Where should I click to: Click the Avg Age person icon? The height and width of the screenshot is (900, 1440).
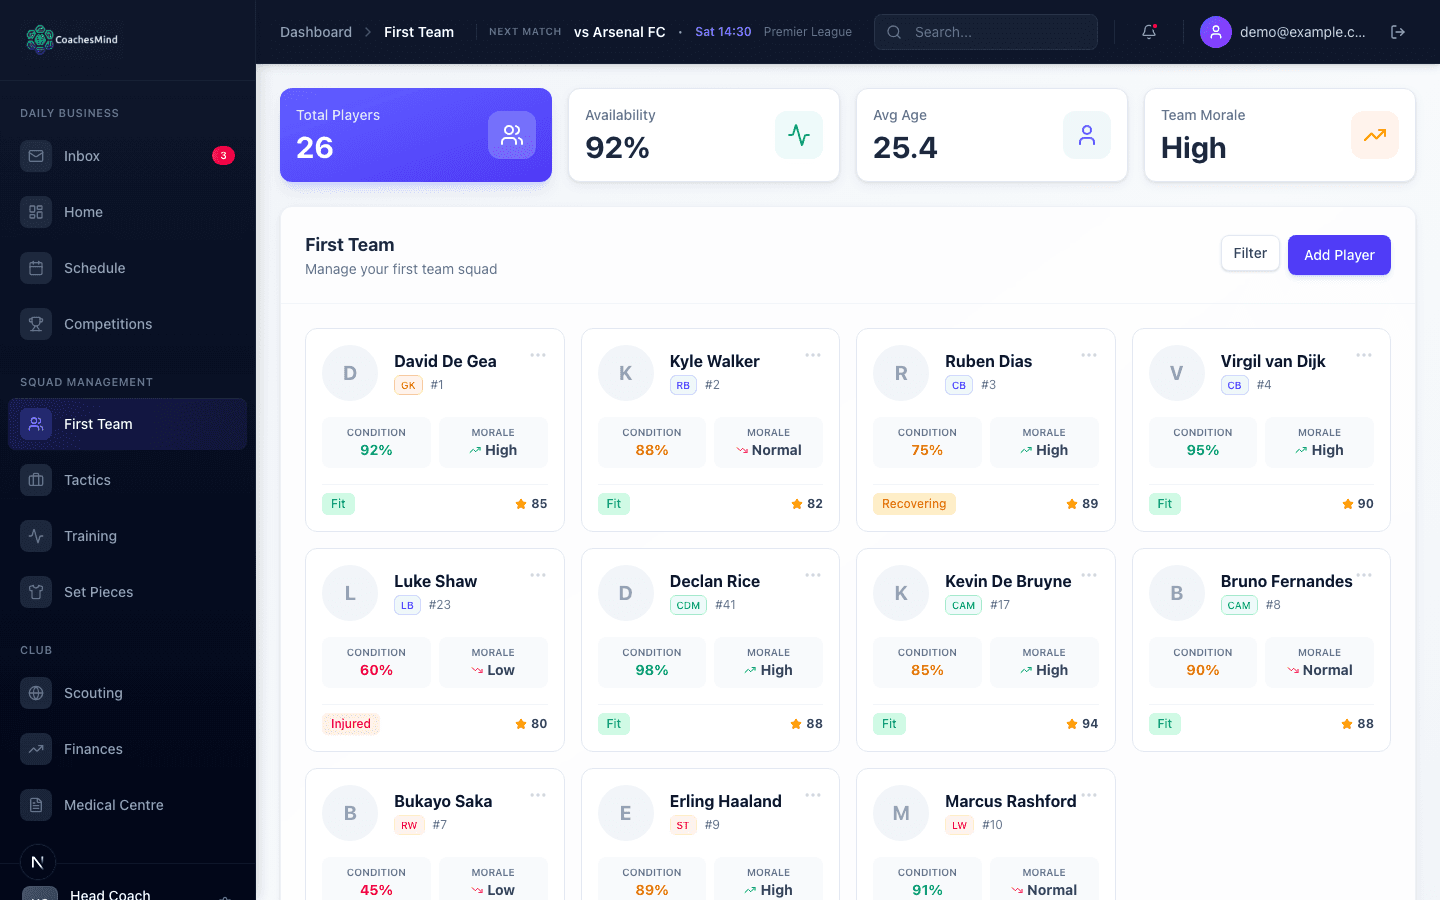point(1087,135)
